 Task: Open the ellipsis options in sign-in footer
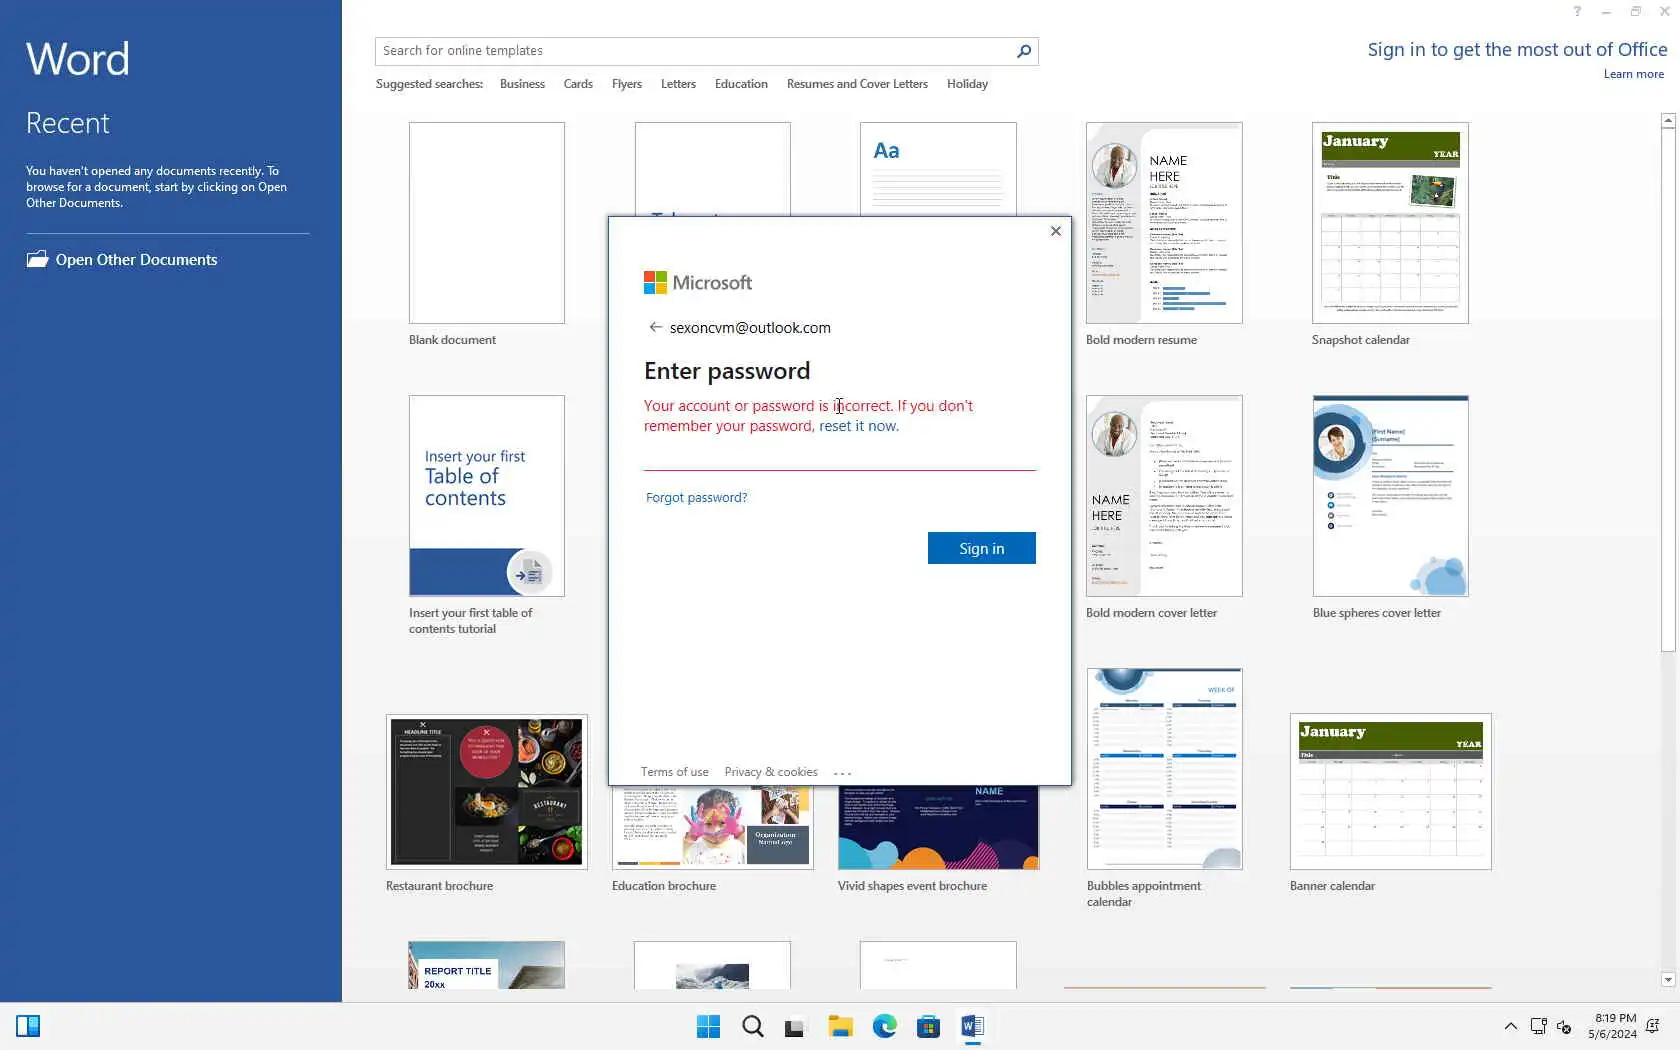[842, 773]
